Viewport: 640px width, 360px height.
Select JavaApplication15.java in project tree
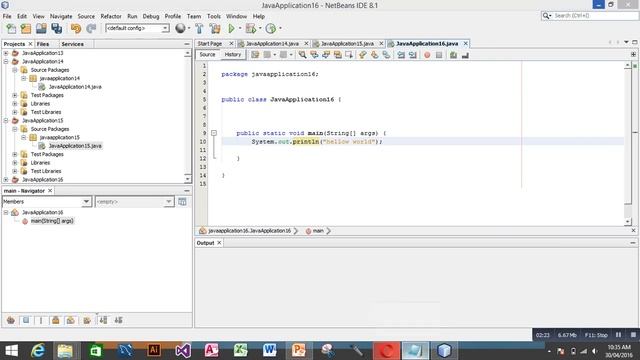pos(75,146)
